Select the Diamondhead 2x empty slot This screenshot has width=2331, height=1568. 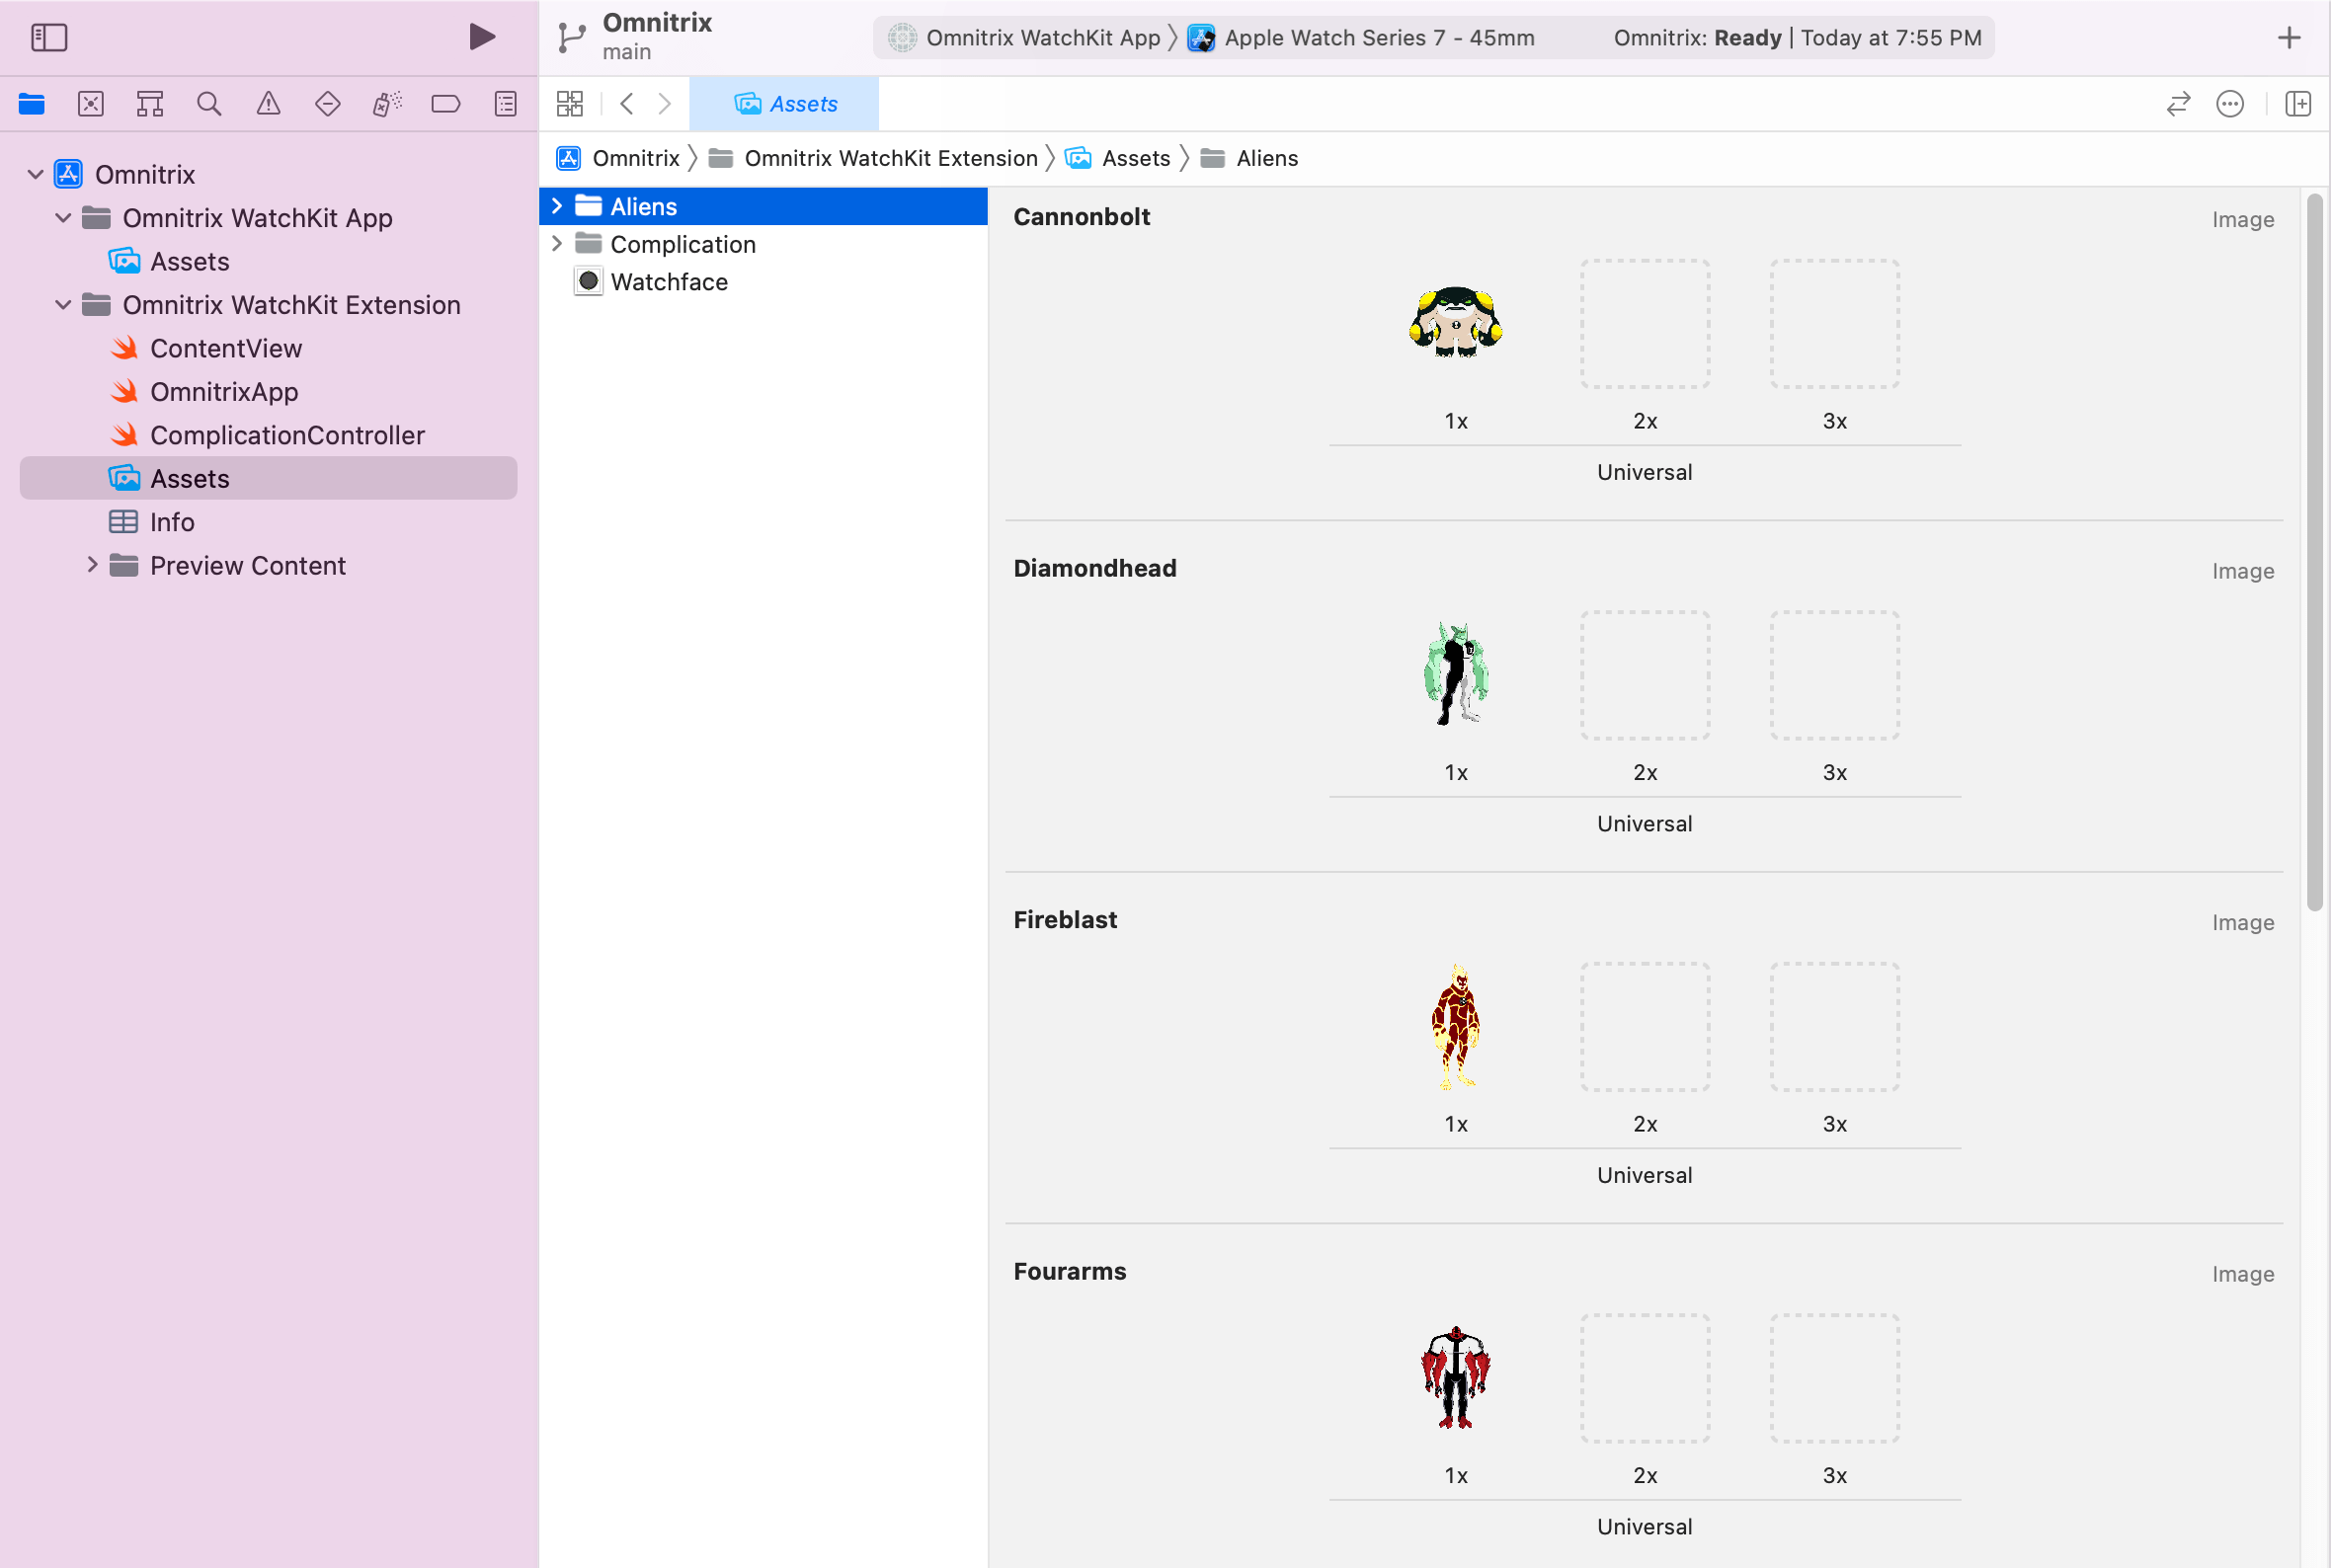[1645, 675]
